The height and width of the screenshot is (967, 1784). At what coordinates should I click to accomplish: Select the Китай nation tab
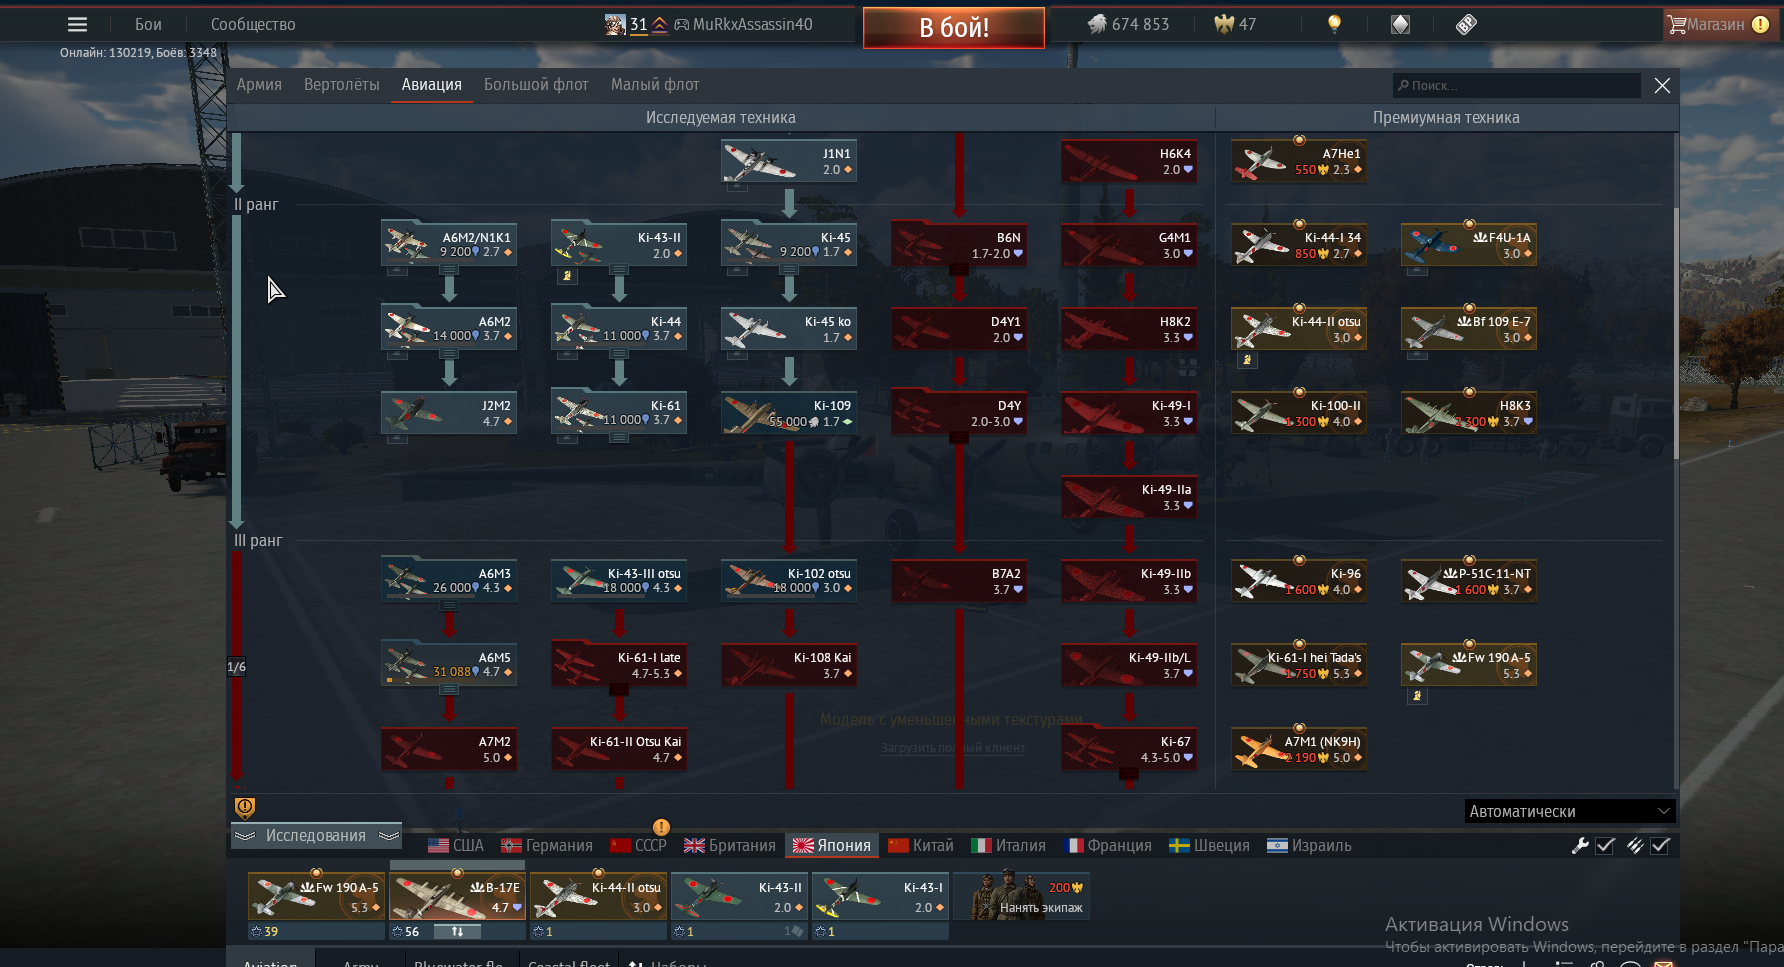coord(921,846)
